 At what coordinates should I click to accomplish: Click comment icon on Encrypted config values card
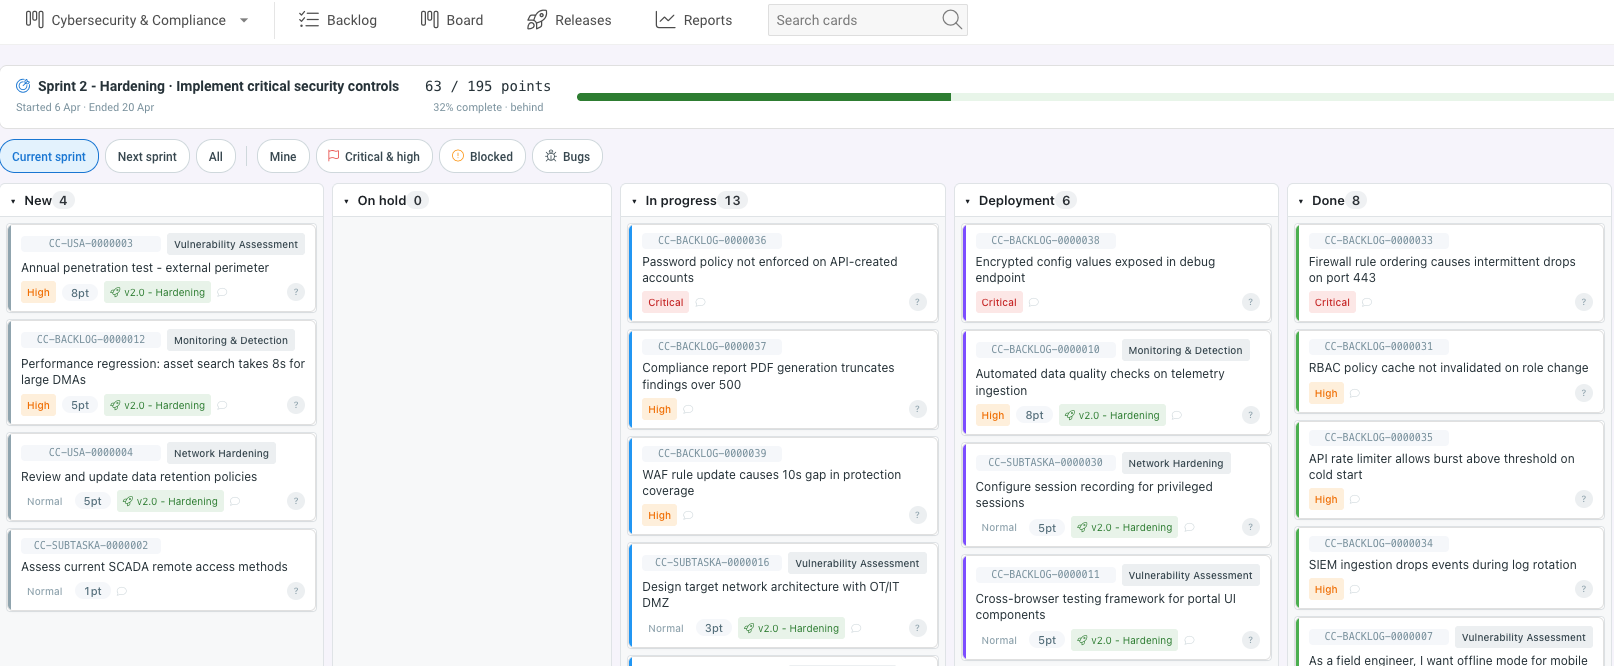coord(1034,302)
